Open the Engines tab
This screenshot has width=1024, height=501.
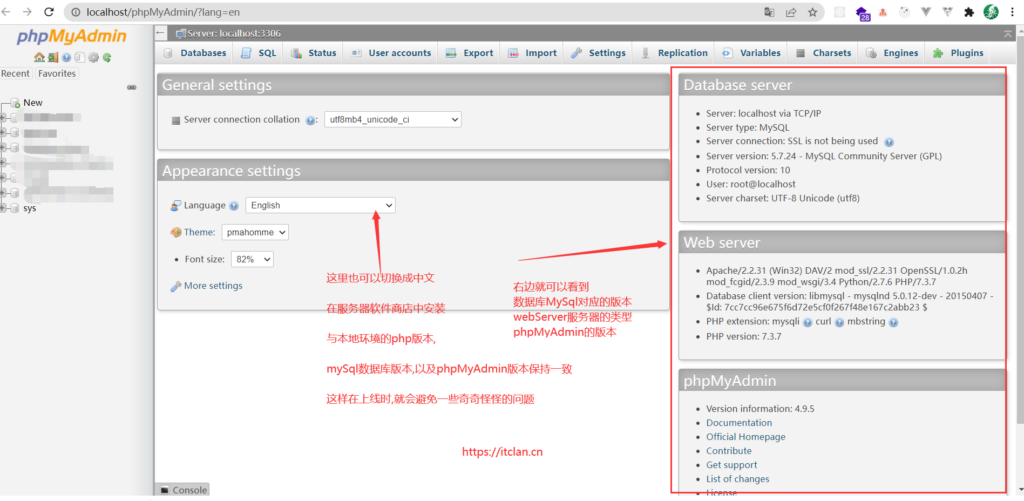click(x=892, y=53)
